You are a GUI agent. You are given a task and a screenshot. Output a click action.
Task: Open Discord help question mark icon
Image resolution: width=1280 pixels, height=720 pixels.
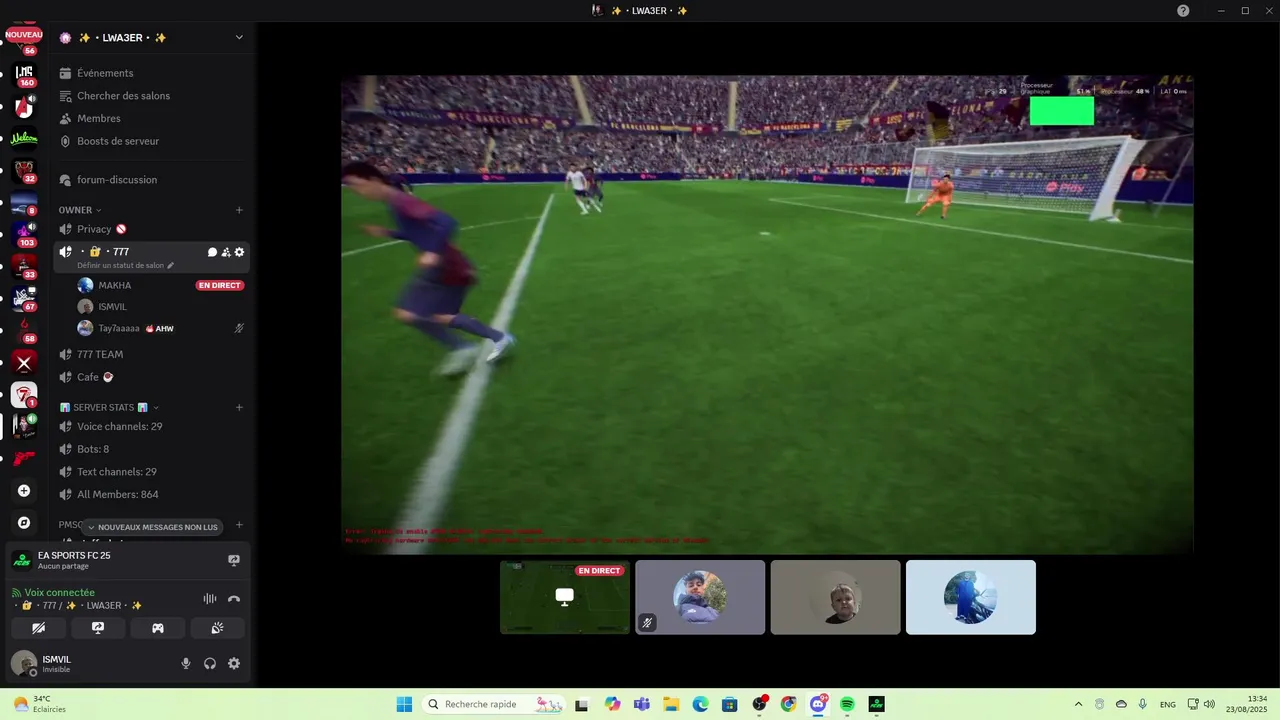point(1183,10)
